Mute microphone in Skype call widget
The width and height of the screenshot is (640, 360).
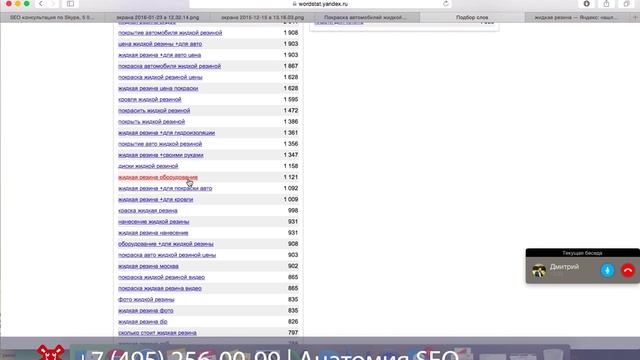point(607,270)
